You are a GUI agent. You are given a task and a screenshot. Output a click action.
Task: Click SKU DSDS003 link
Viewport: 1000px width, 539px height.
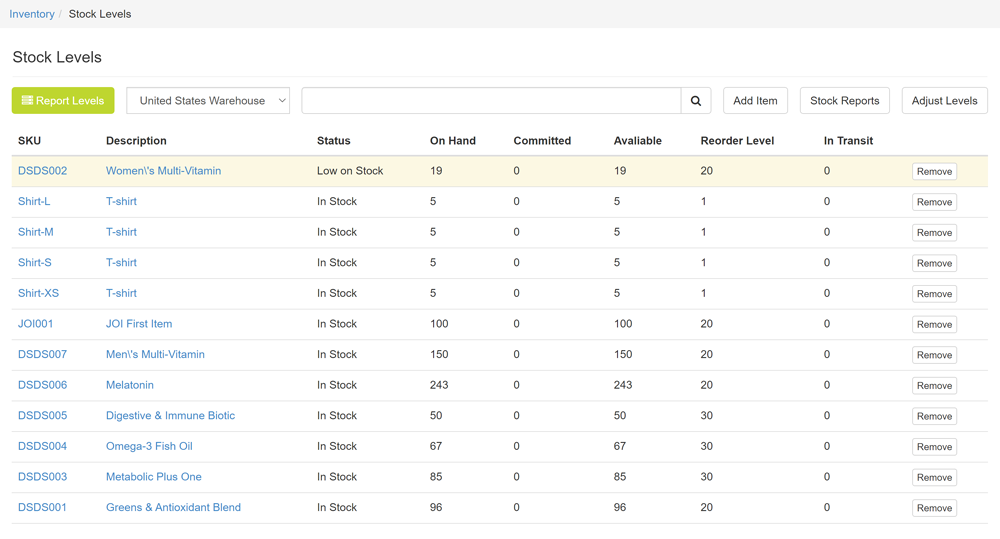[x=42, y=477]
